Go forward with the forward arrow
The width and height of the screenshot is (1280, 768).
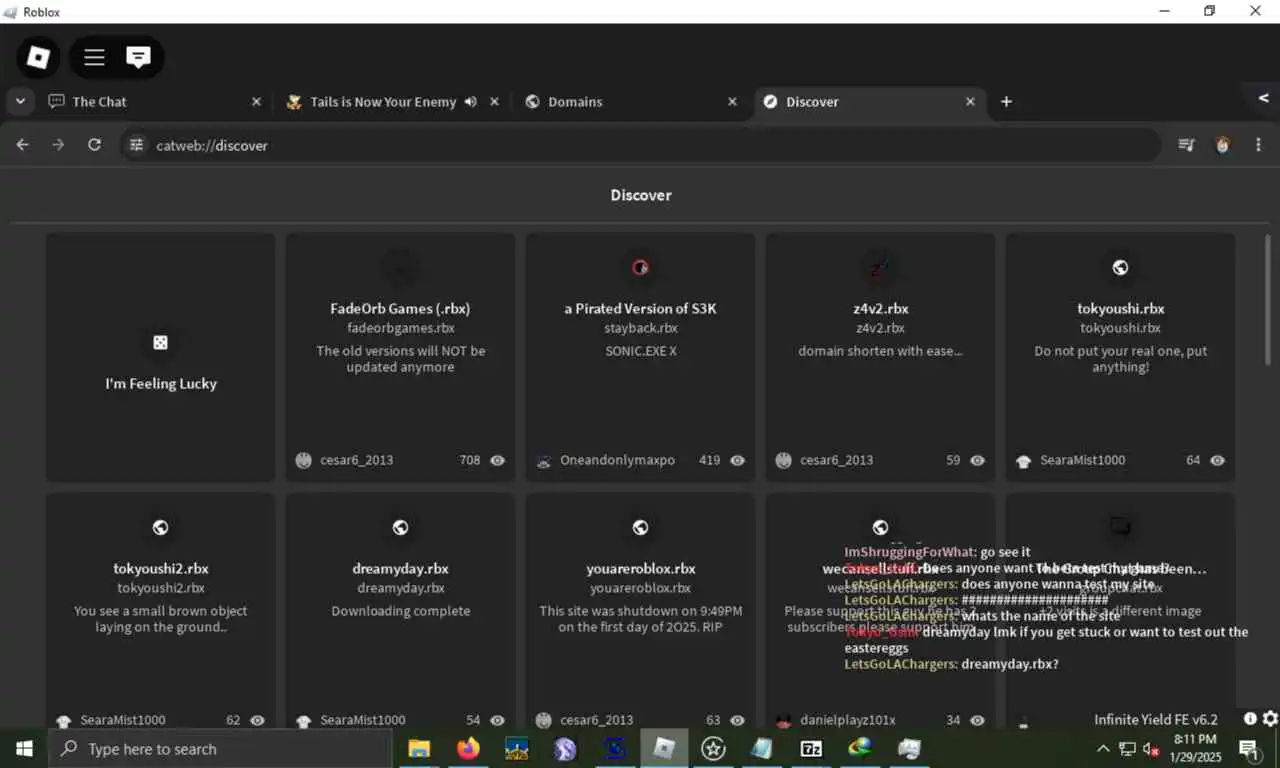pos(58,145)
